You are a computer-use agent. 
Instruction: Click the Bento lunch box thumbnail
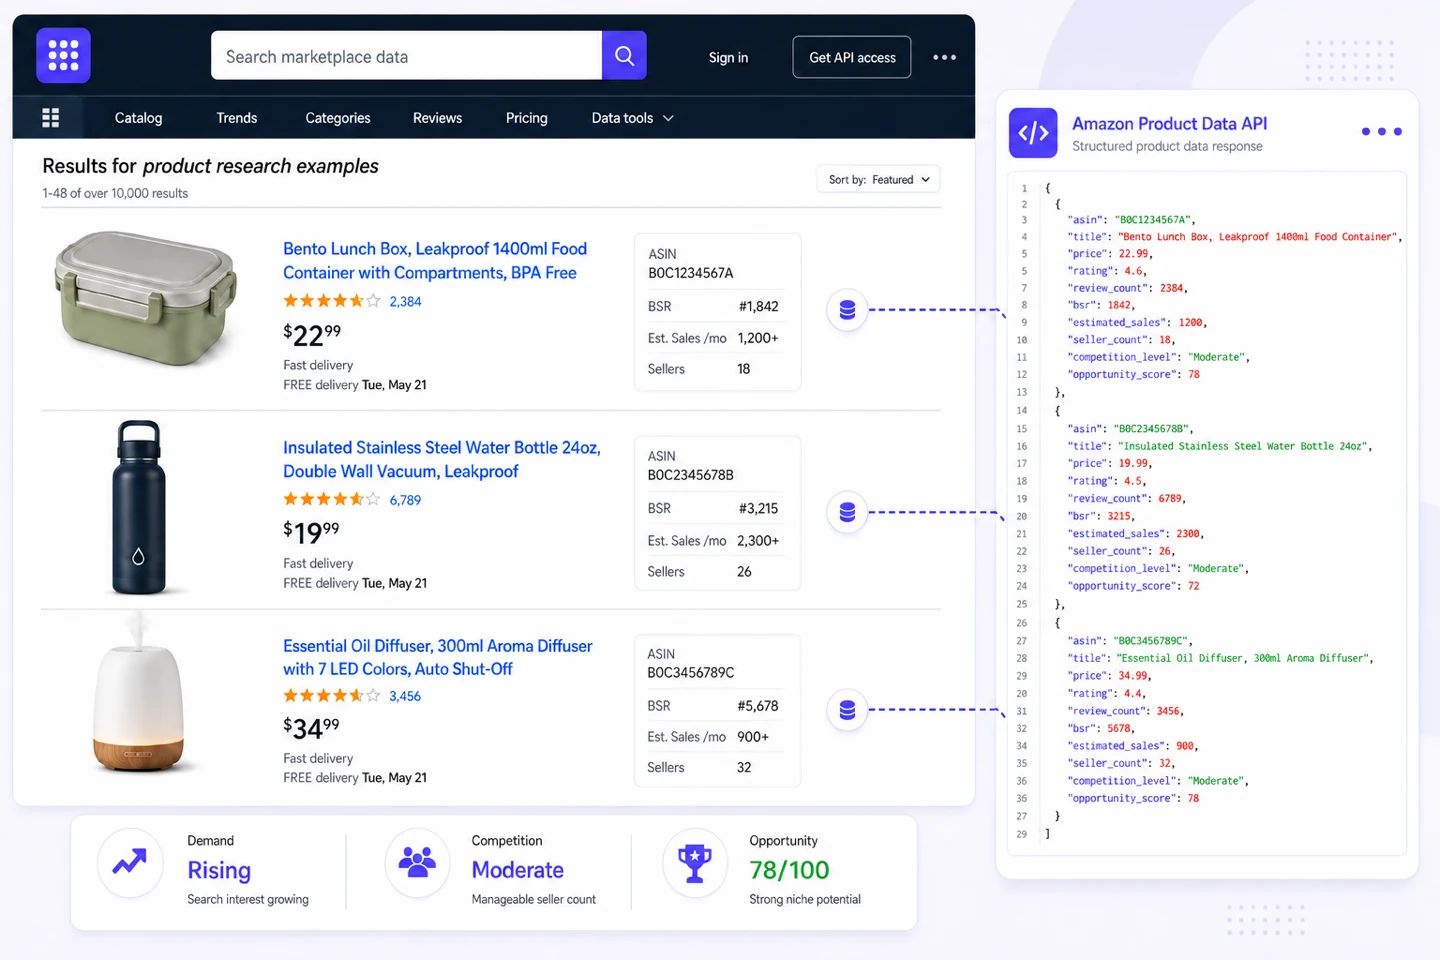coord(146,299)
